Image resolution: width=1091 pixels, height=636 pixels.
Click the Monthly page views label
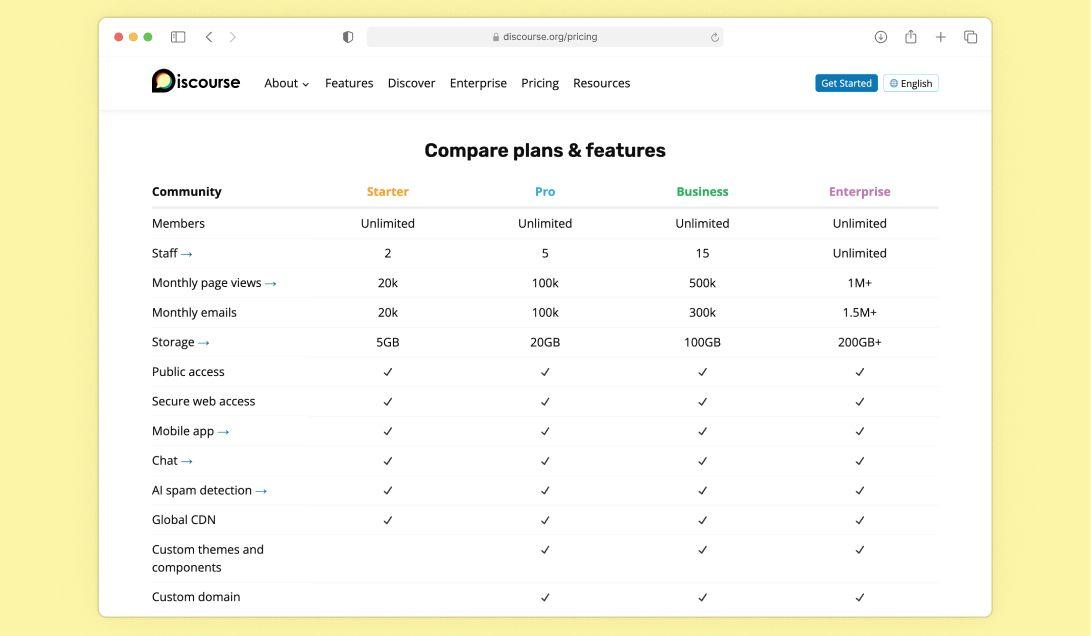click(x=207, y=283)
